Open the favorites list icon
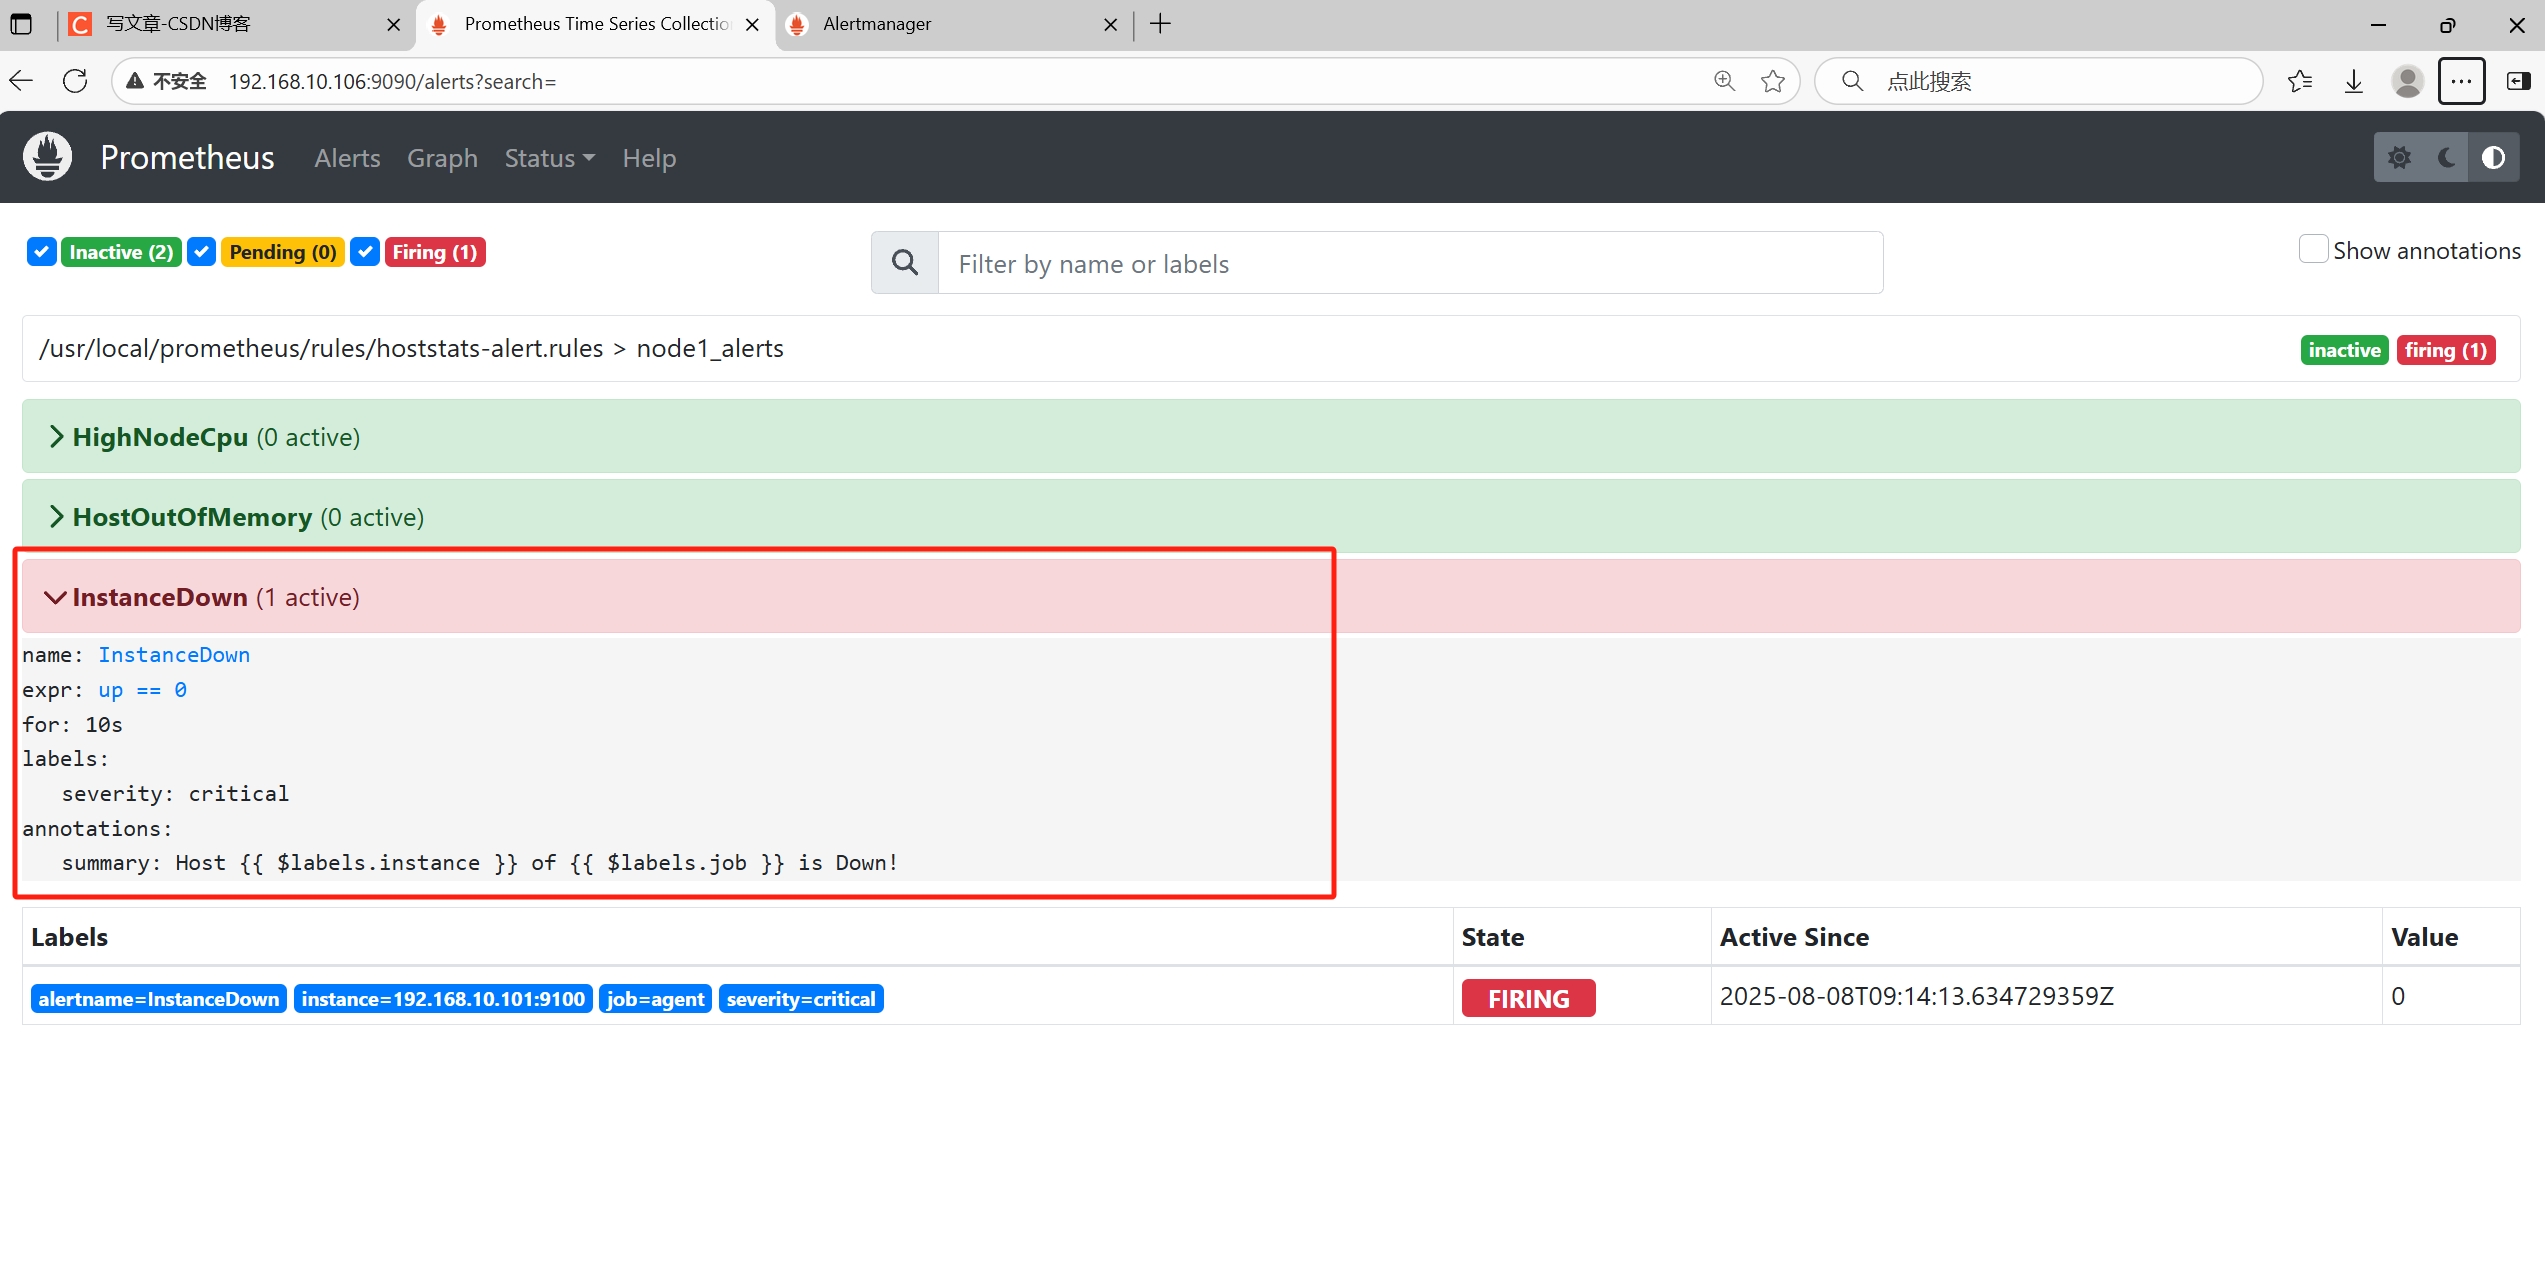2545x1272 pixels. tap(2299, 81)
